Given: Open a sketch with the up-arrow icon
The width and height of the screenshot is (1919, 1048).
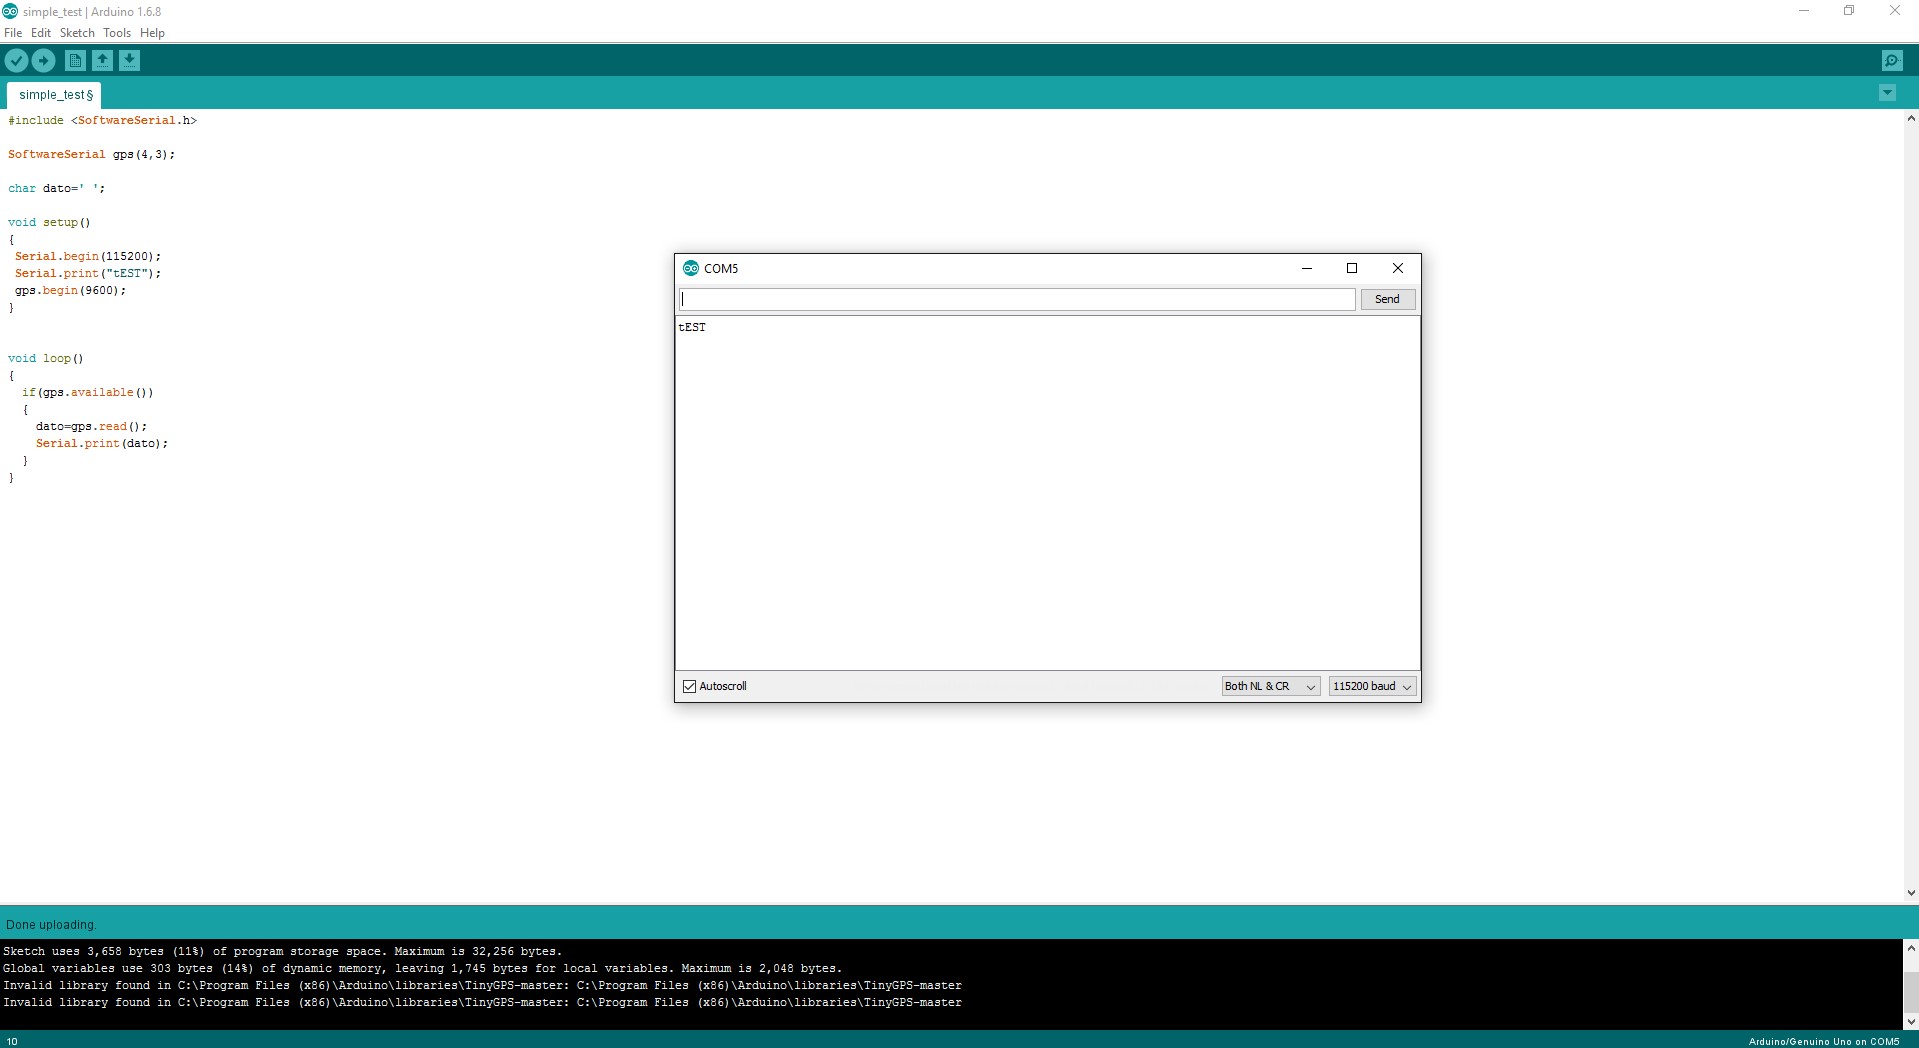Looking at the screenshot, I should tap(102, 61).
